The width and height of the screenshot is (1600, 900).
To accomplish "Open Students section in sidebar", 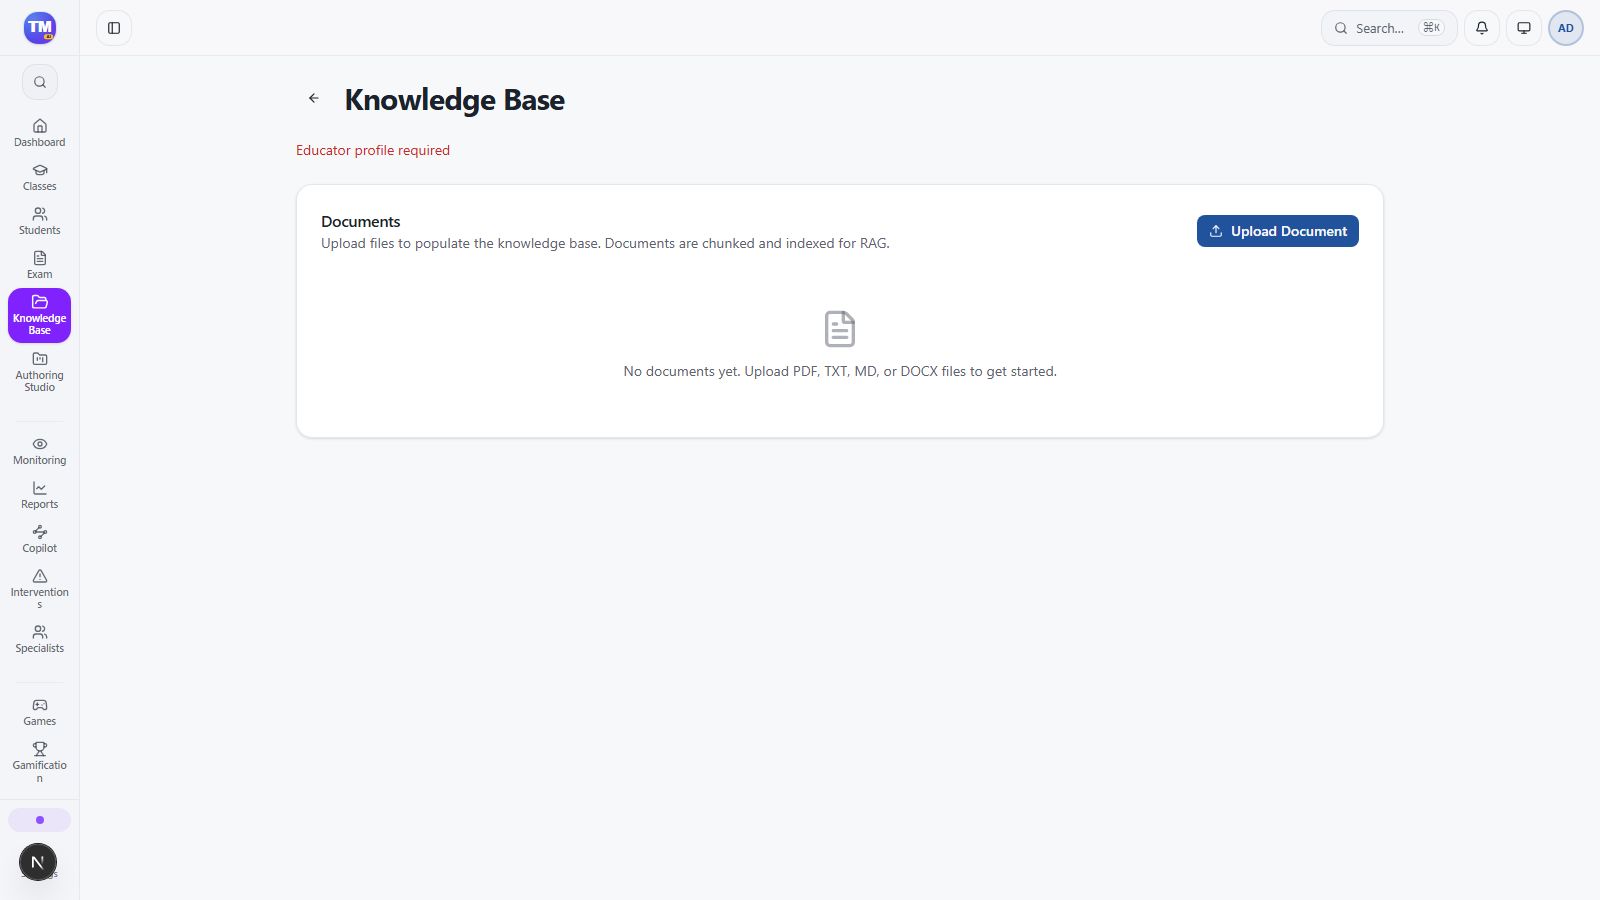I will point(40,221).
